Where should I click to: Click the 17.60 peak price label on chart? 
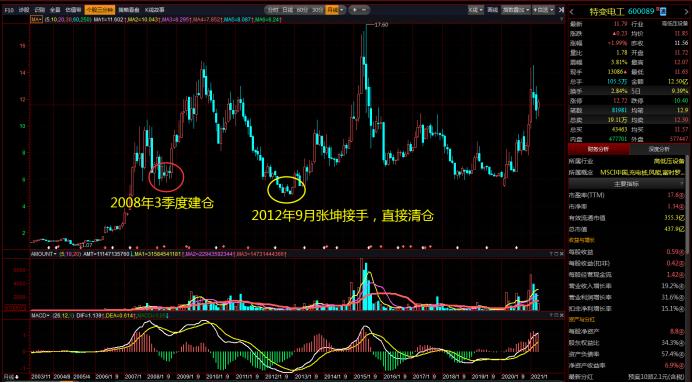(x=380, y=25)
